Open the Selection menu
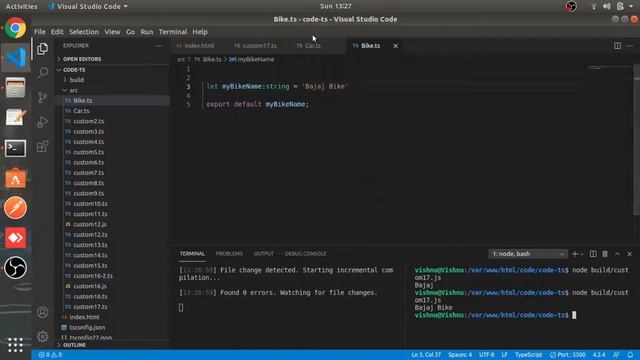 point(84,32)
